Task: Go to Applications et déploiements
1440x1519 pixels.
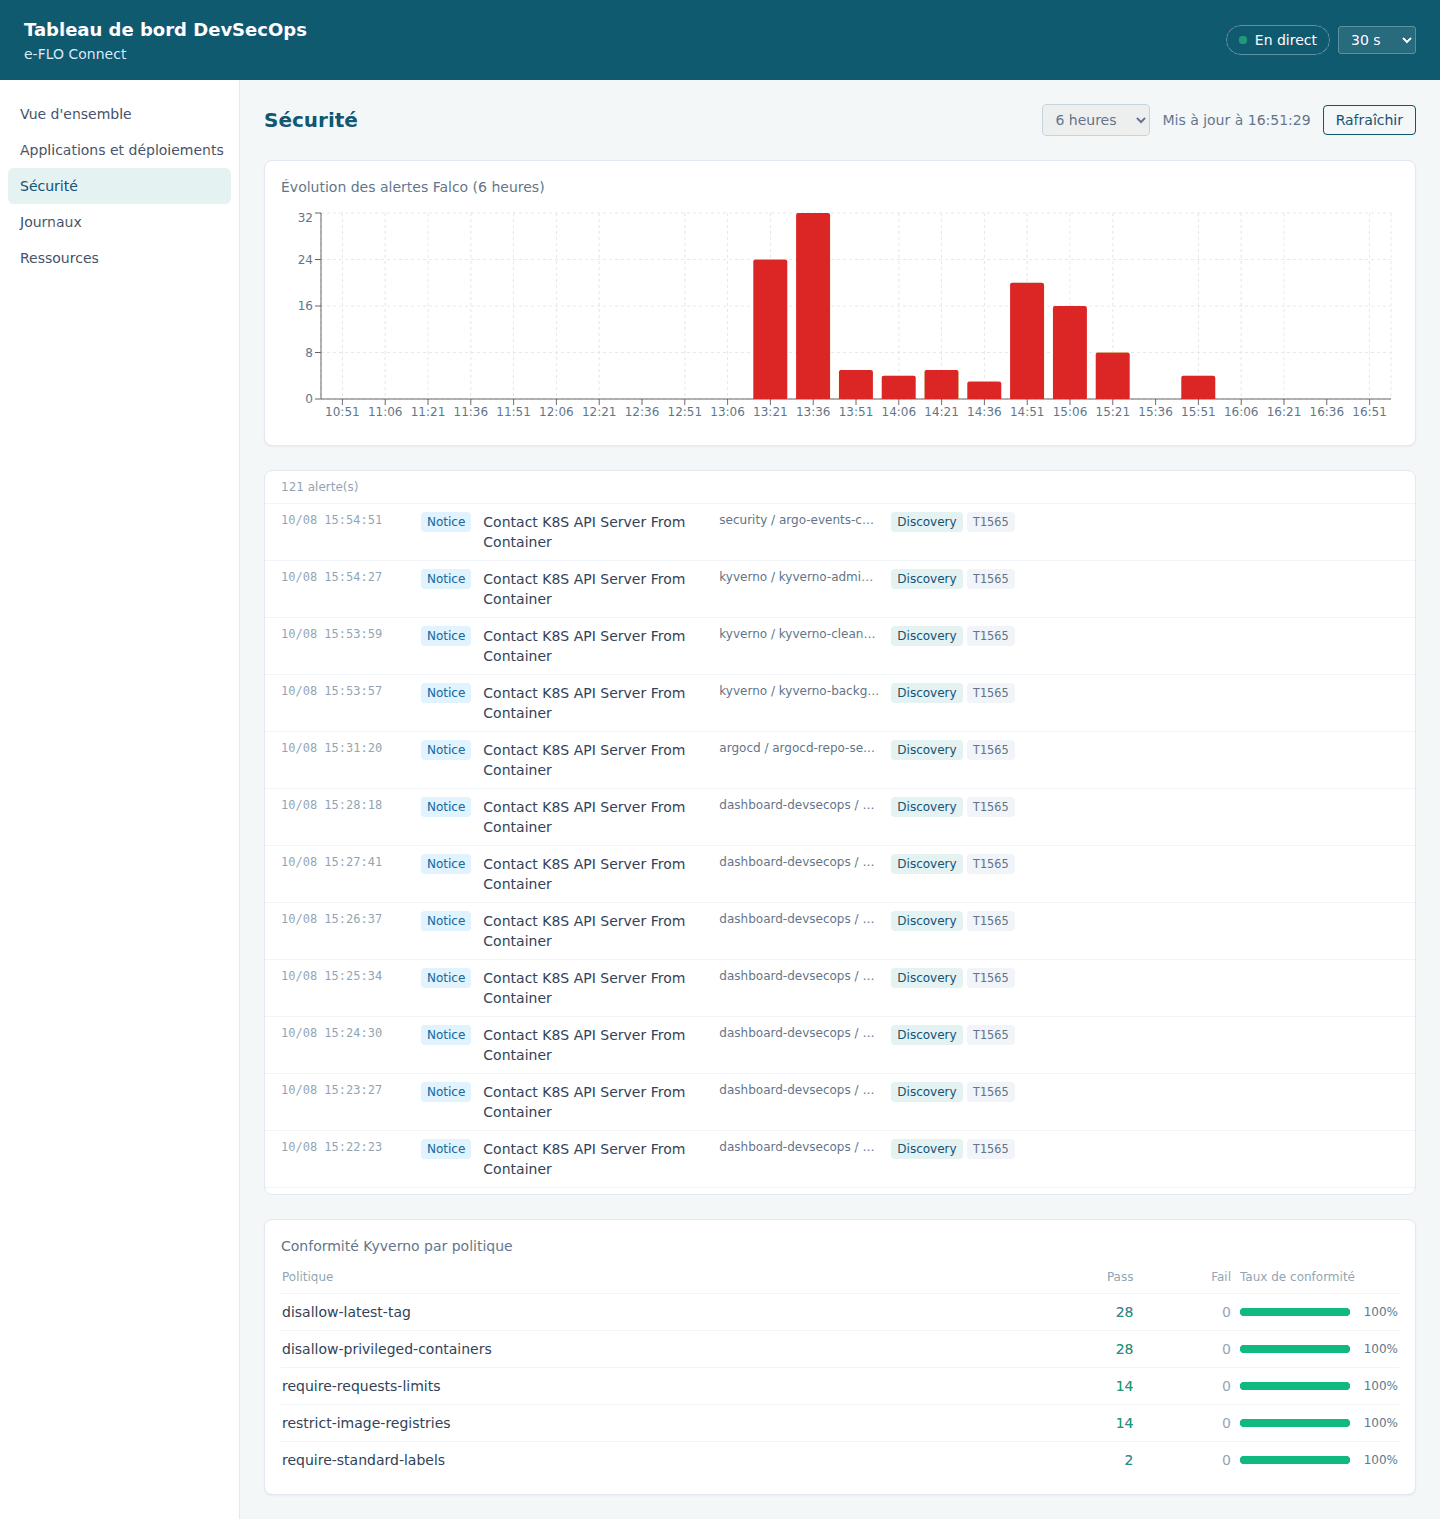Action: click(x=119, y=150)
